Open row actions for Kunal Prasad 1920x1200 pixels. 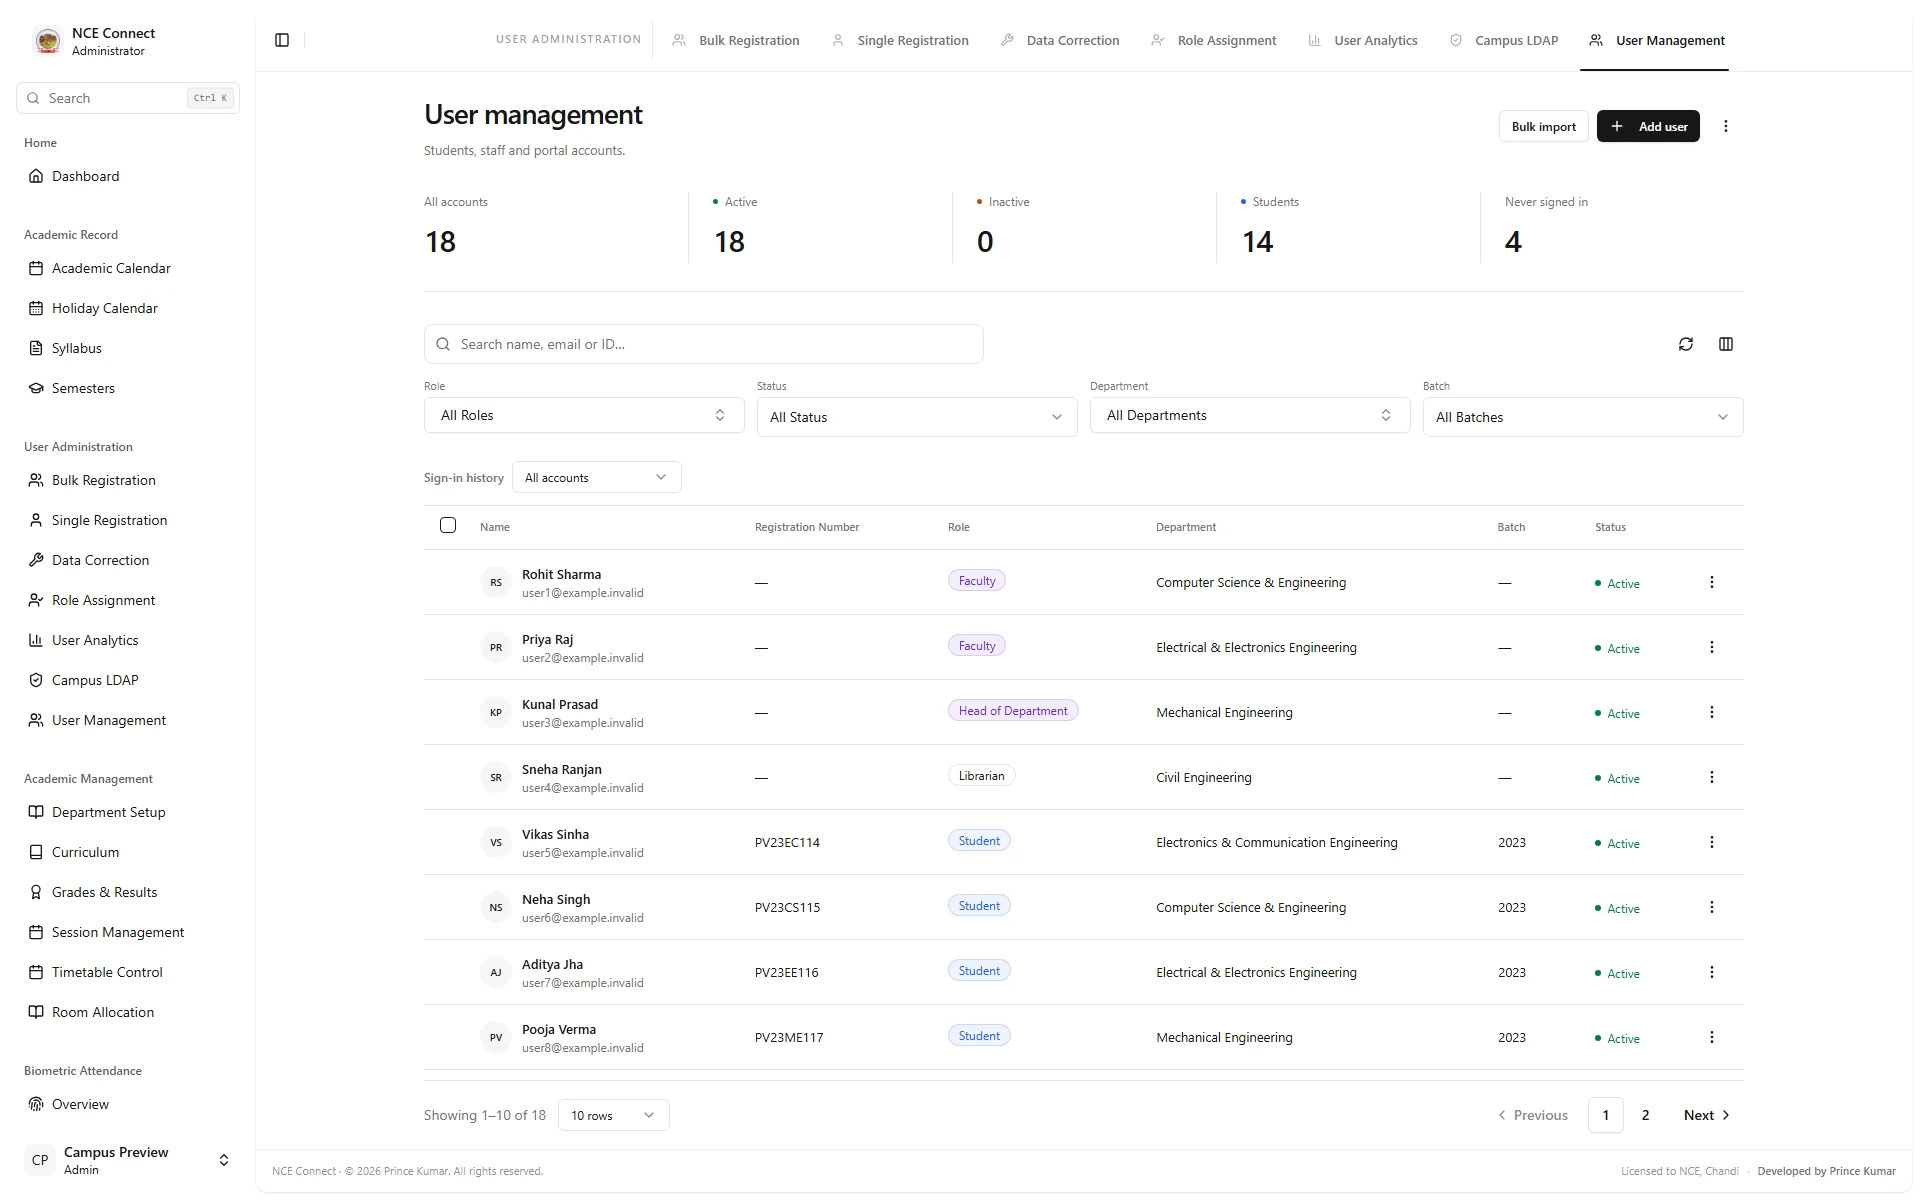(1711, 712)
